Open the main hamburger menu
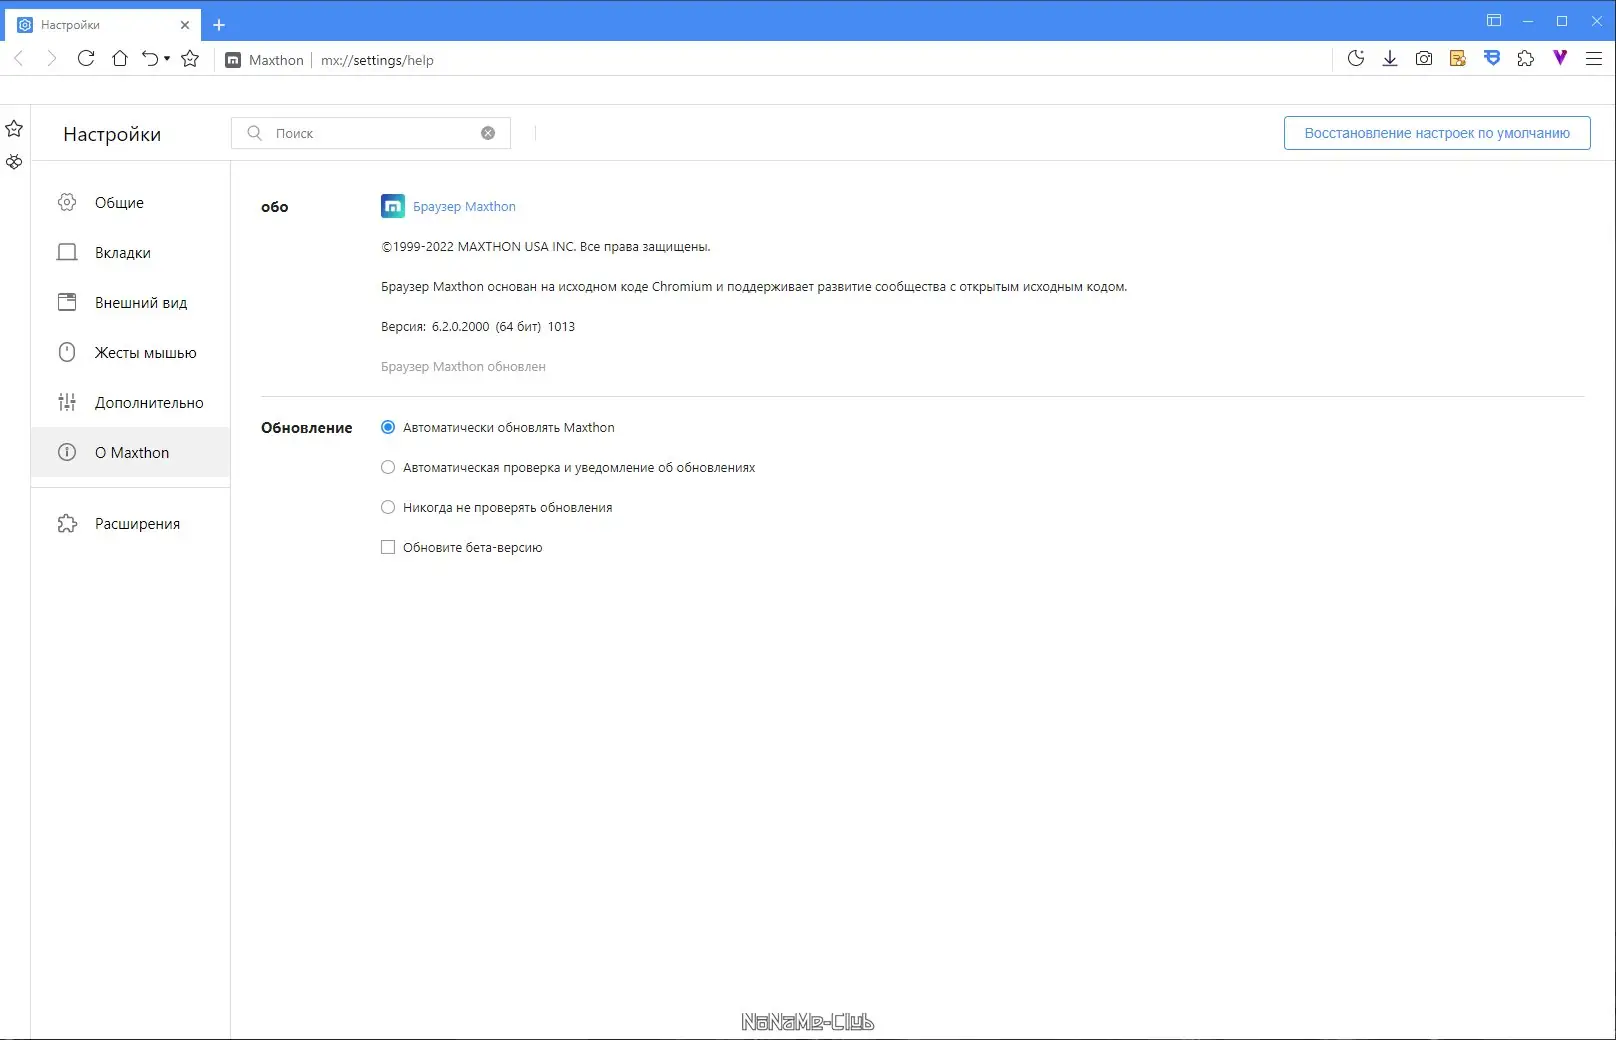 coord(1594,59)
